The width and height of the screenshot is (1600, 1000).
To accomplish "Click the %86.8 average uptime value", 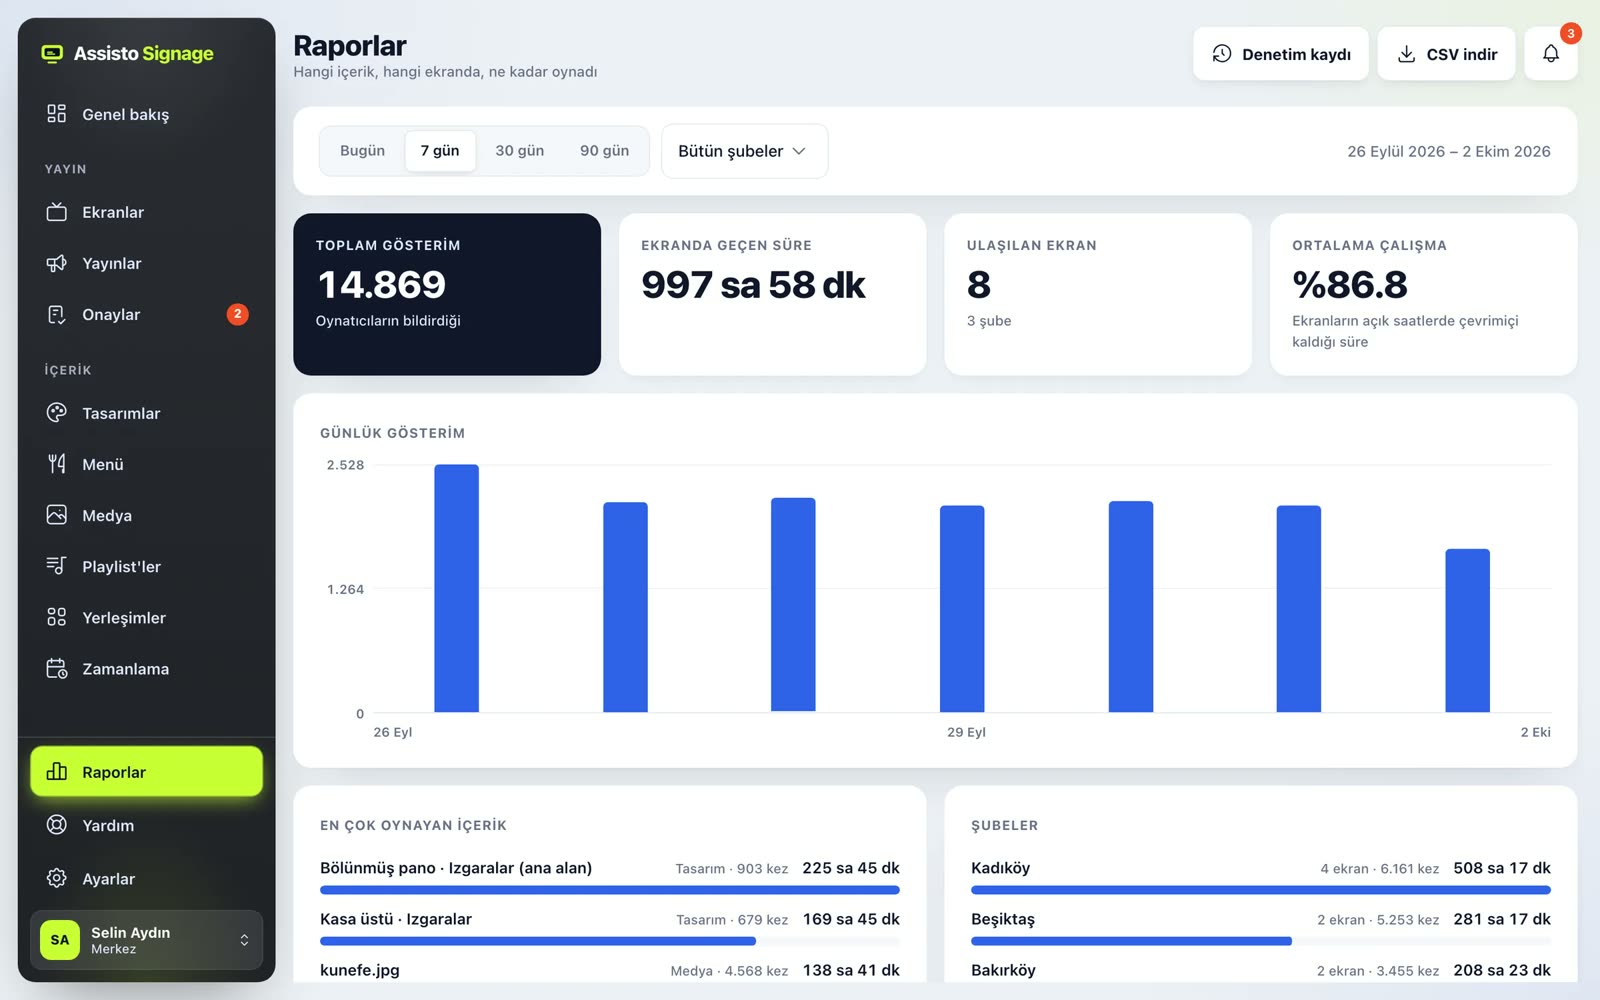I will pos(1350,285).
